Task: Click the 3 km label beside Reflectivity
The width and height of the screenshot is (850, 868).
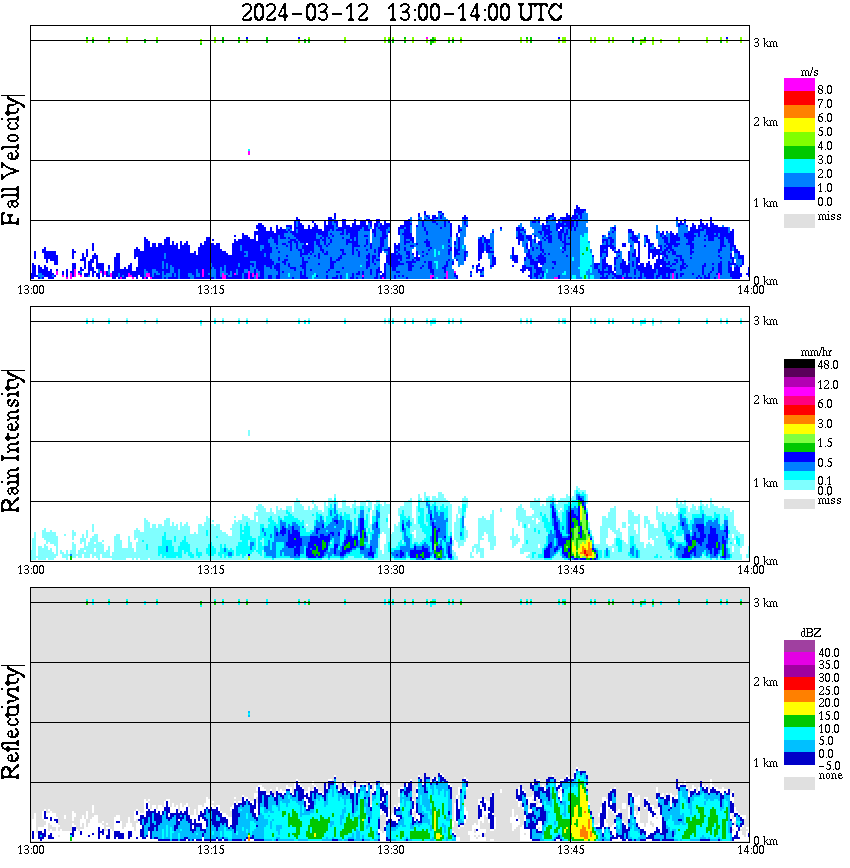Action: [x=765, y=602]
